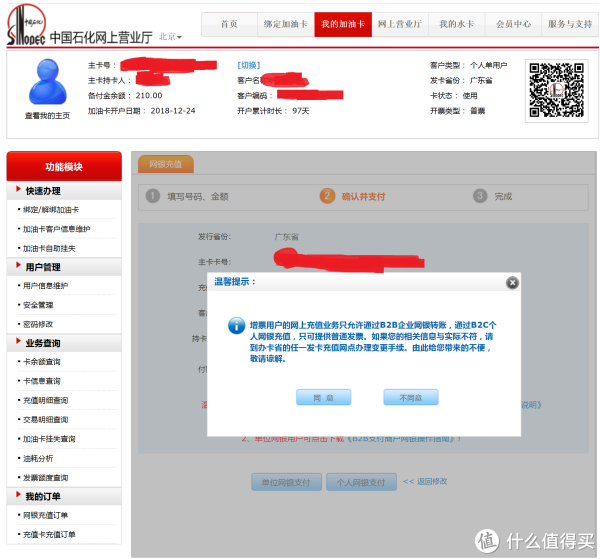The image size is (600, 559).
Task: Click step 1 circle 填写号码、金额
Action: tap(153, 196)
